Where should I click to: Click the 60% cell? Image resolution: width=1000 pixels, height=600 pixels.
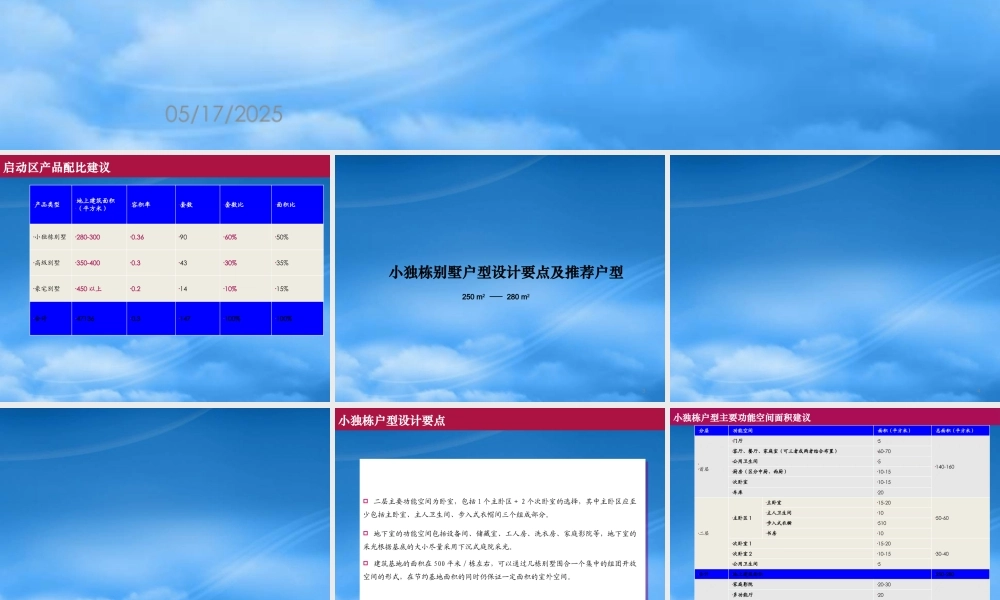pyautogui.click(x=245, y=237)
